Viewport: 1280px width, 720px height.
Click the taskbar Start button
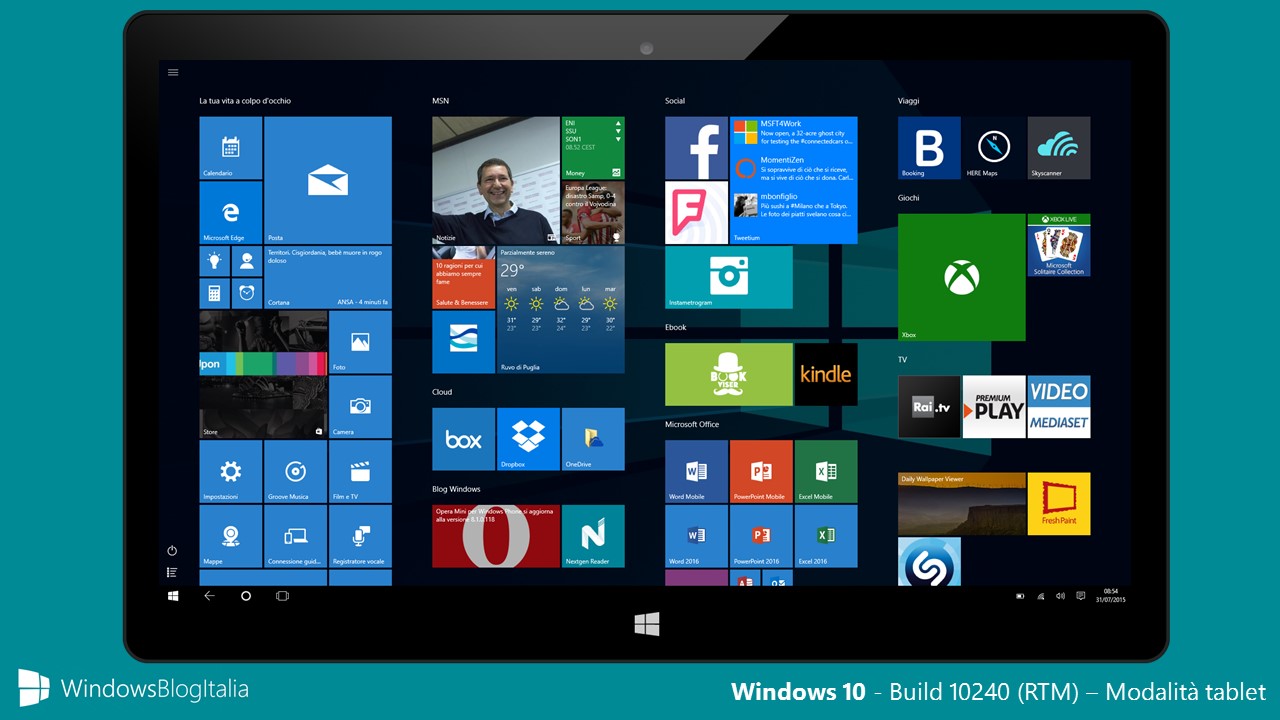173,596
